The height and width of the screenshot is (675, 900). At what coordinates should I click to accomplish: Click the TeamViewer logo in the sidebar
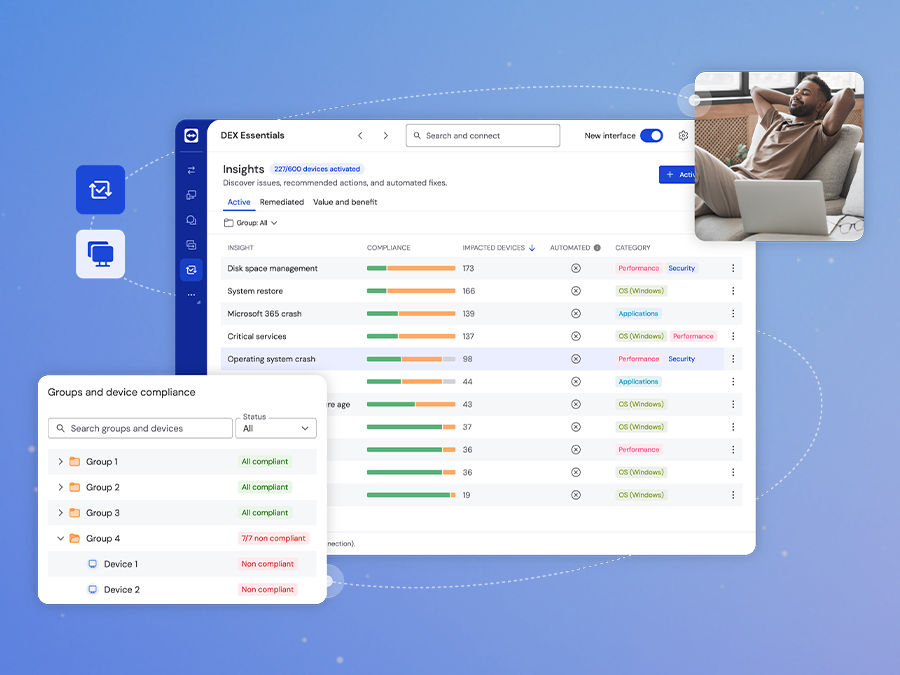coord(191,136)
